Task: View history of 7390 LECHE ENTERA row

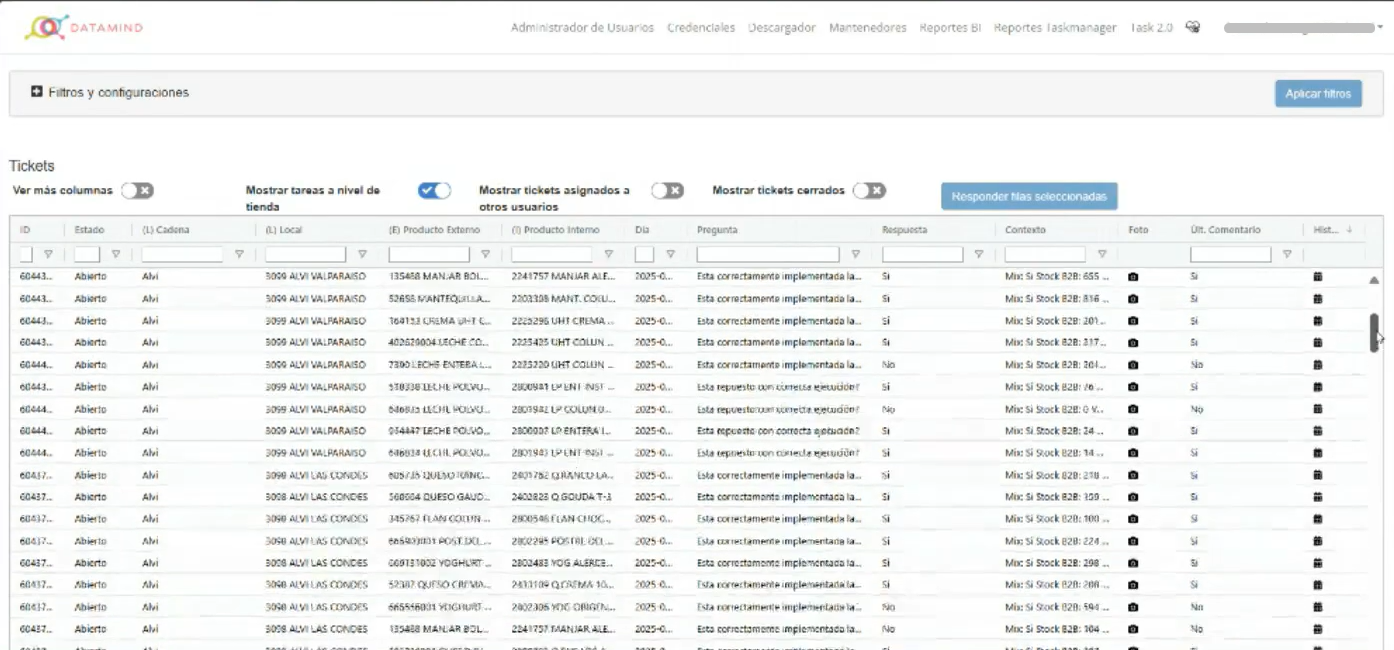Action: [x=1318, y=364]
